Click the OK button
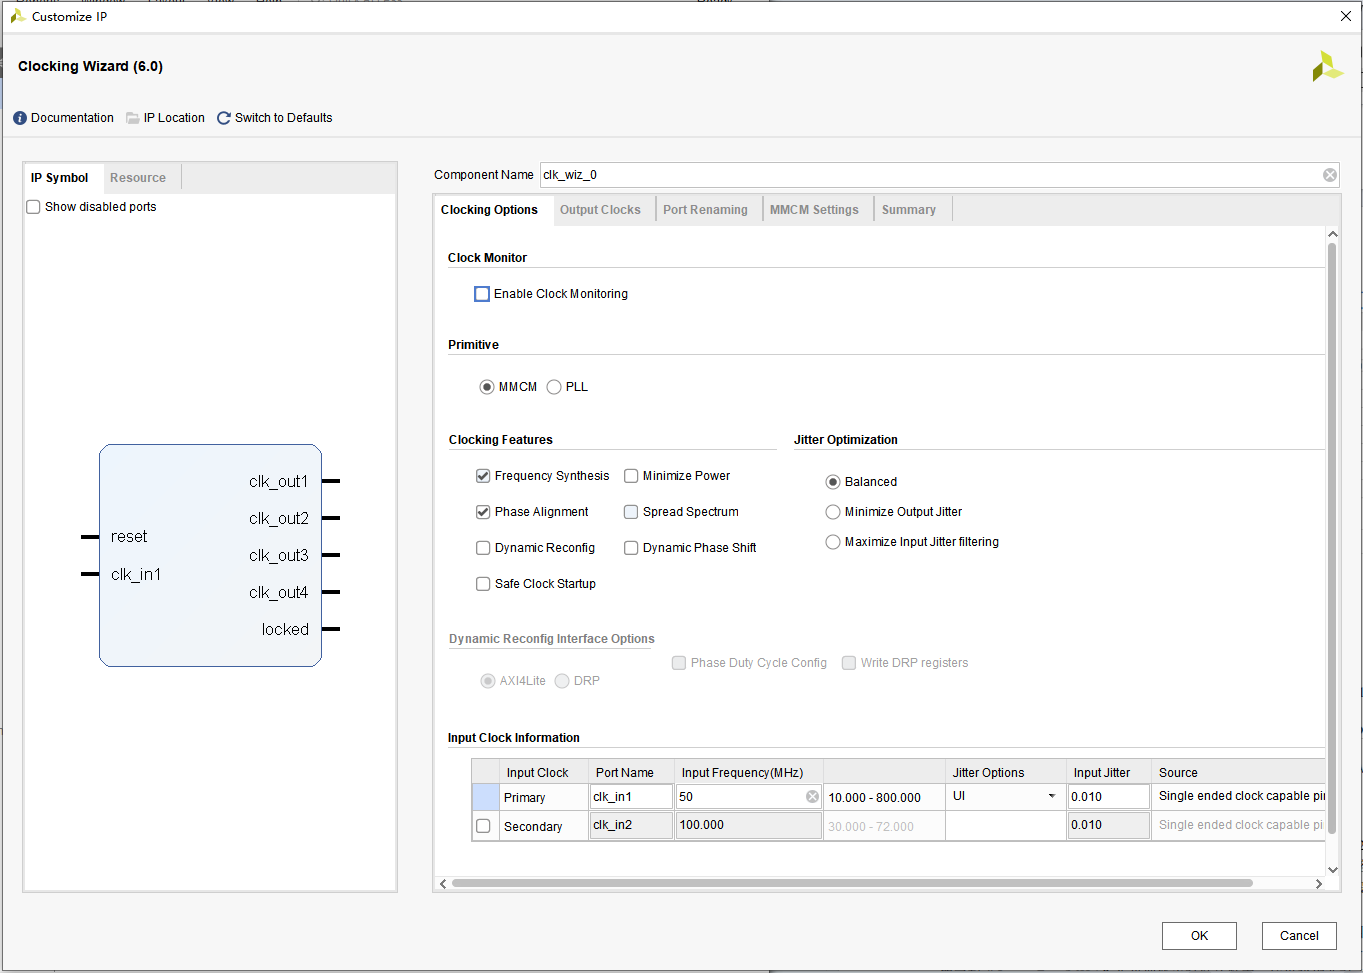 pyautogui.click(x=1199, y=936)
